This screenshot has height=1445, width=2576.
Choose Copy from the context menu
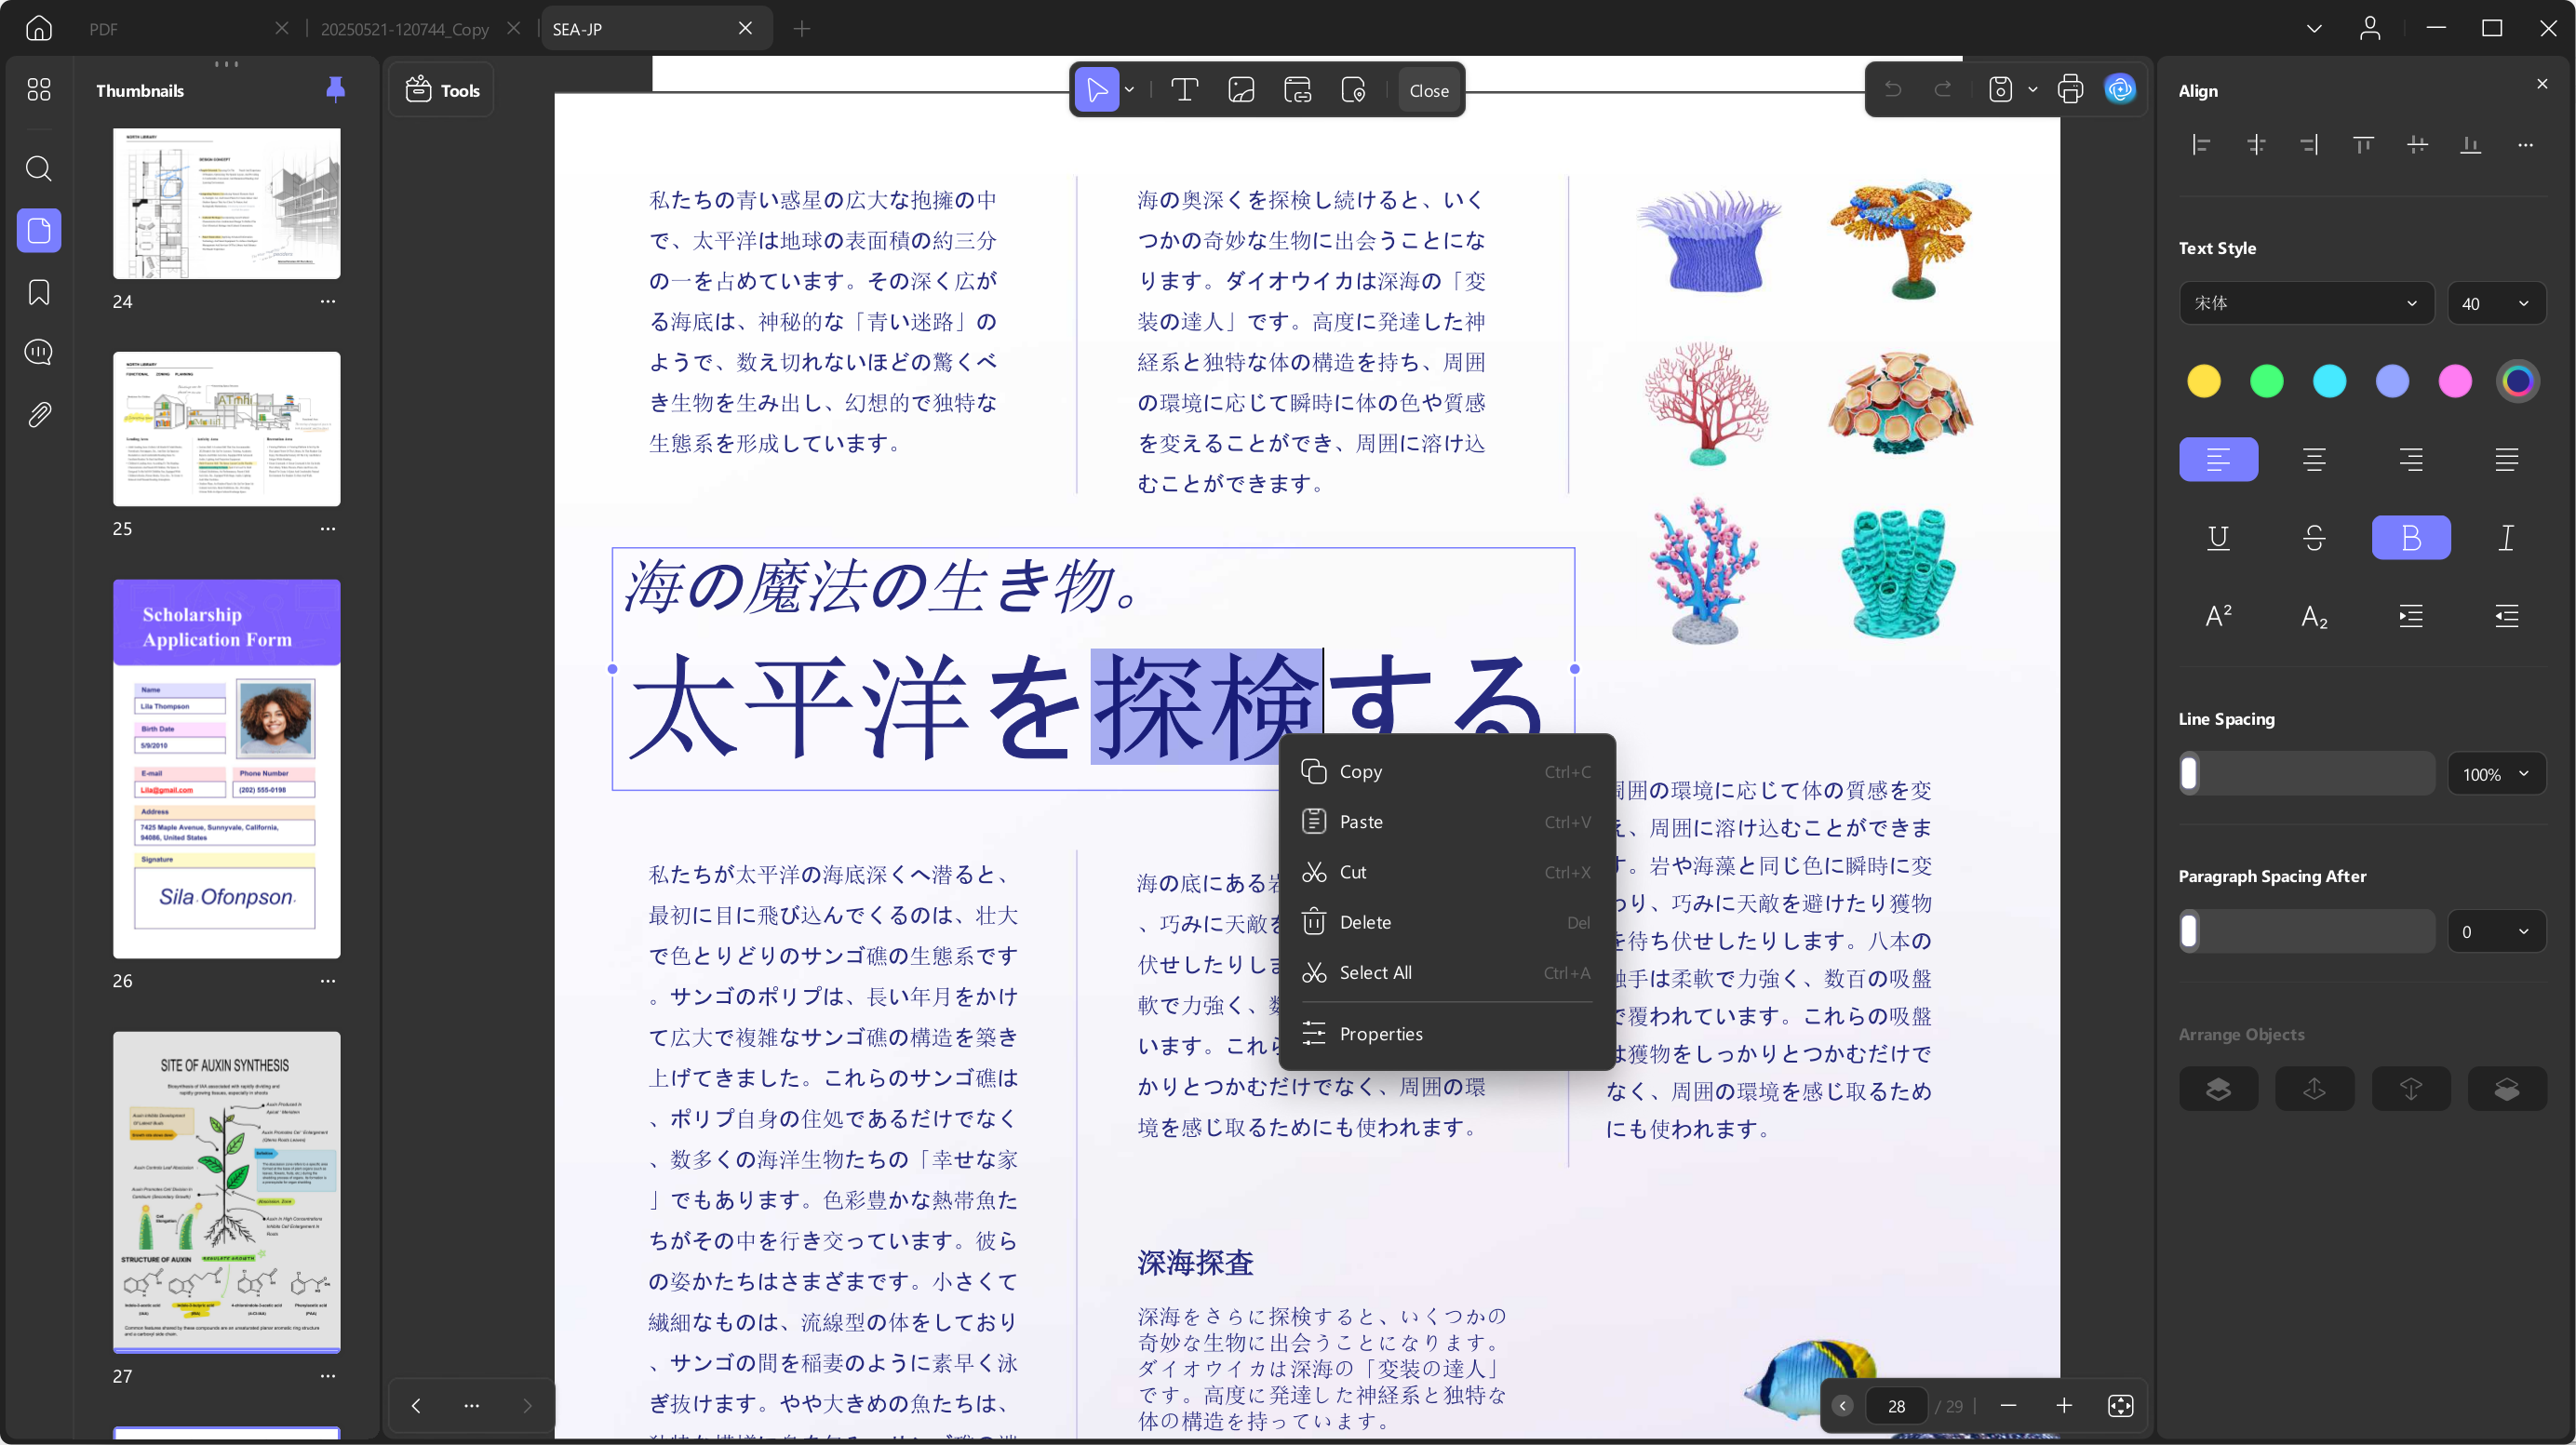(1360, 772)
